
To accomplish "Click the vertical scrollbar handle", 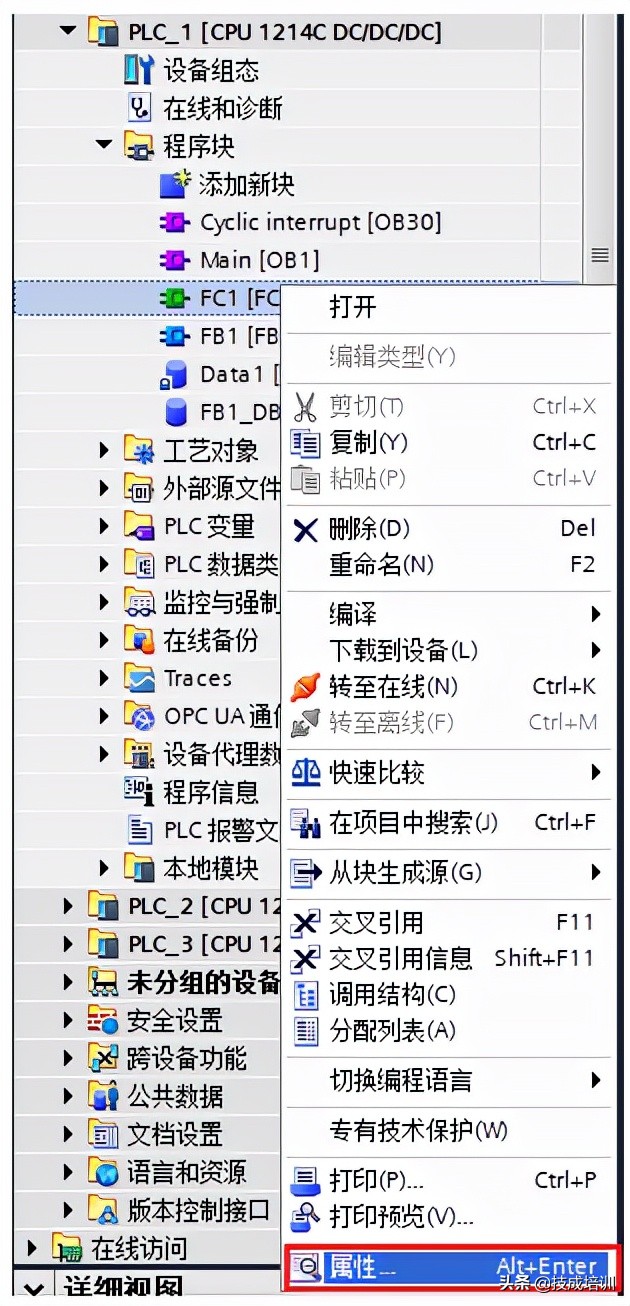I will (600, 253).
